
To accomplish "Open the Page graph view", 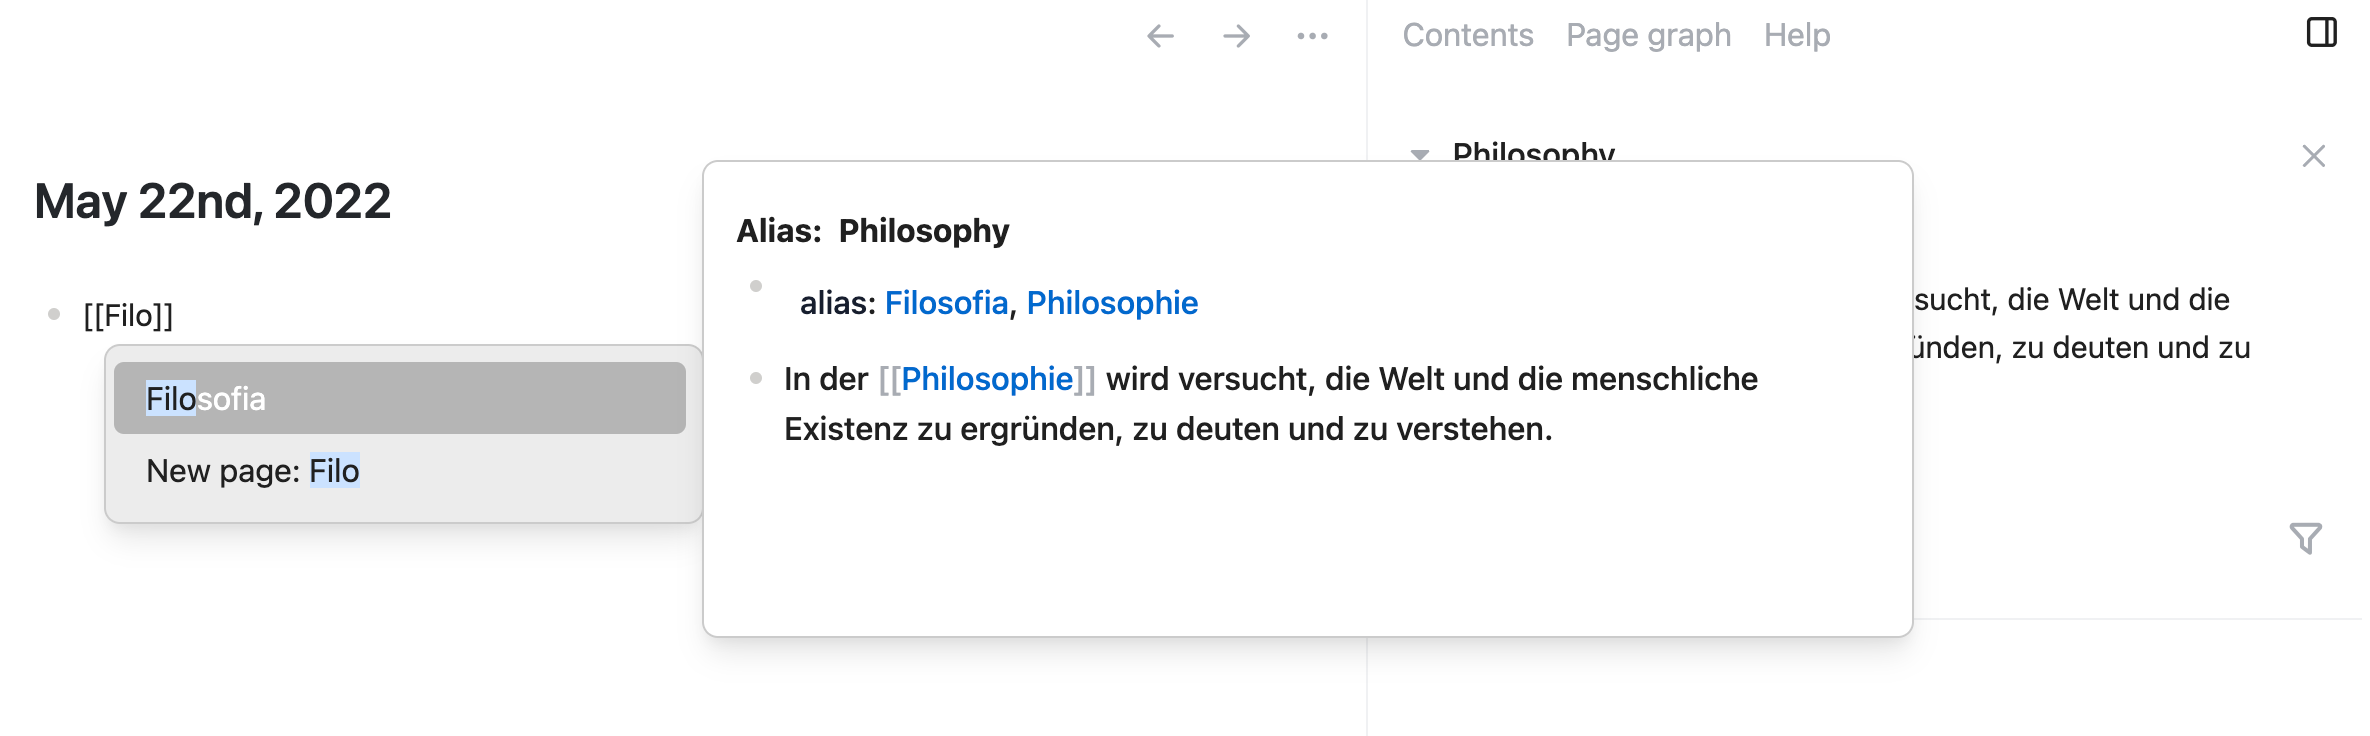I will 1648,35.
